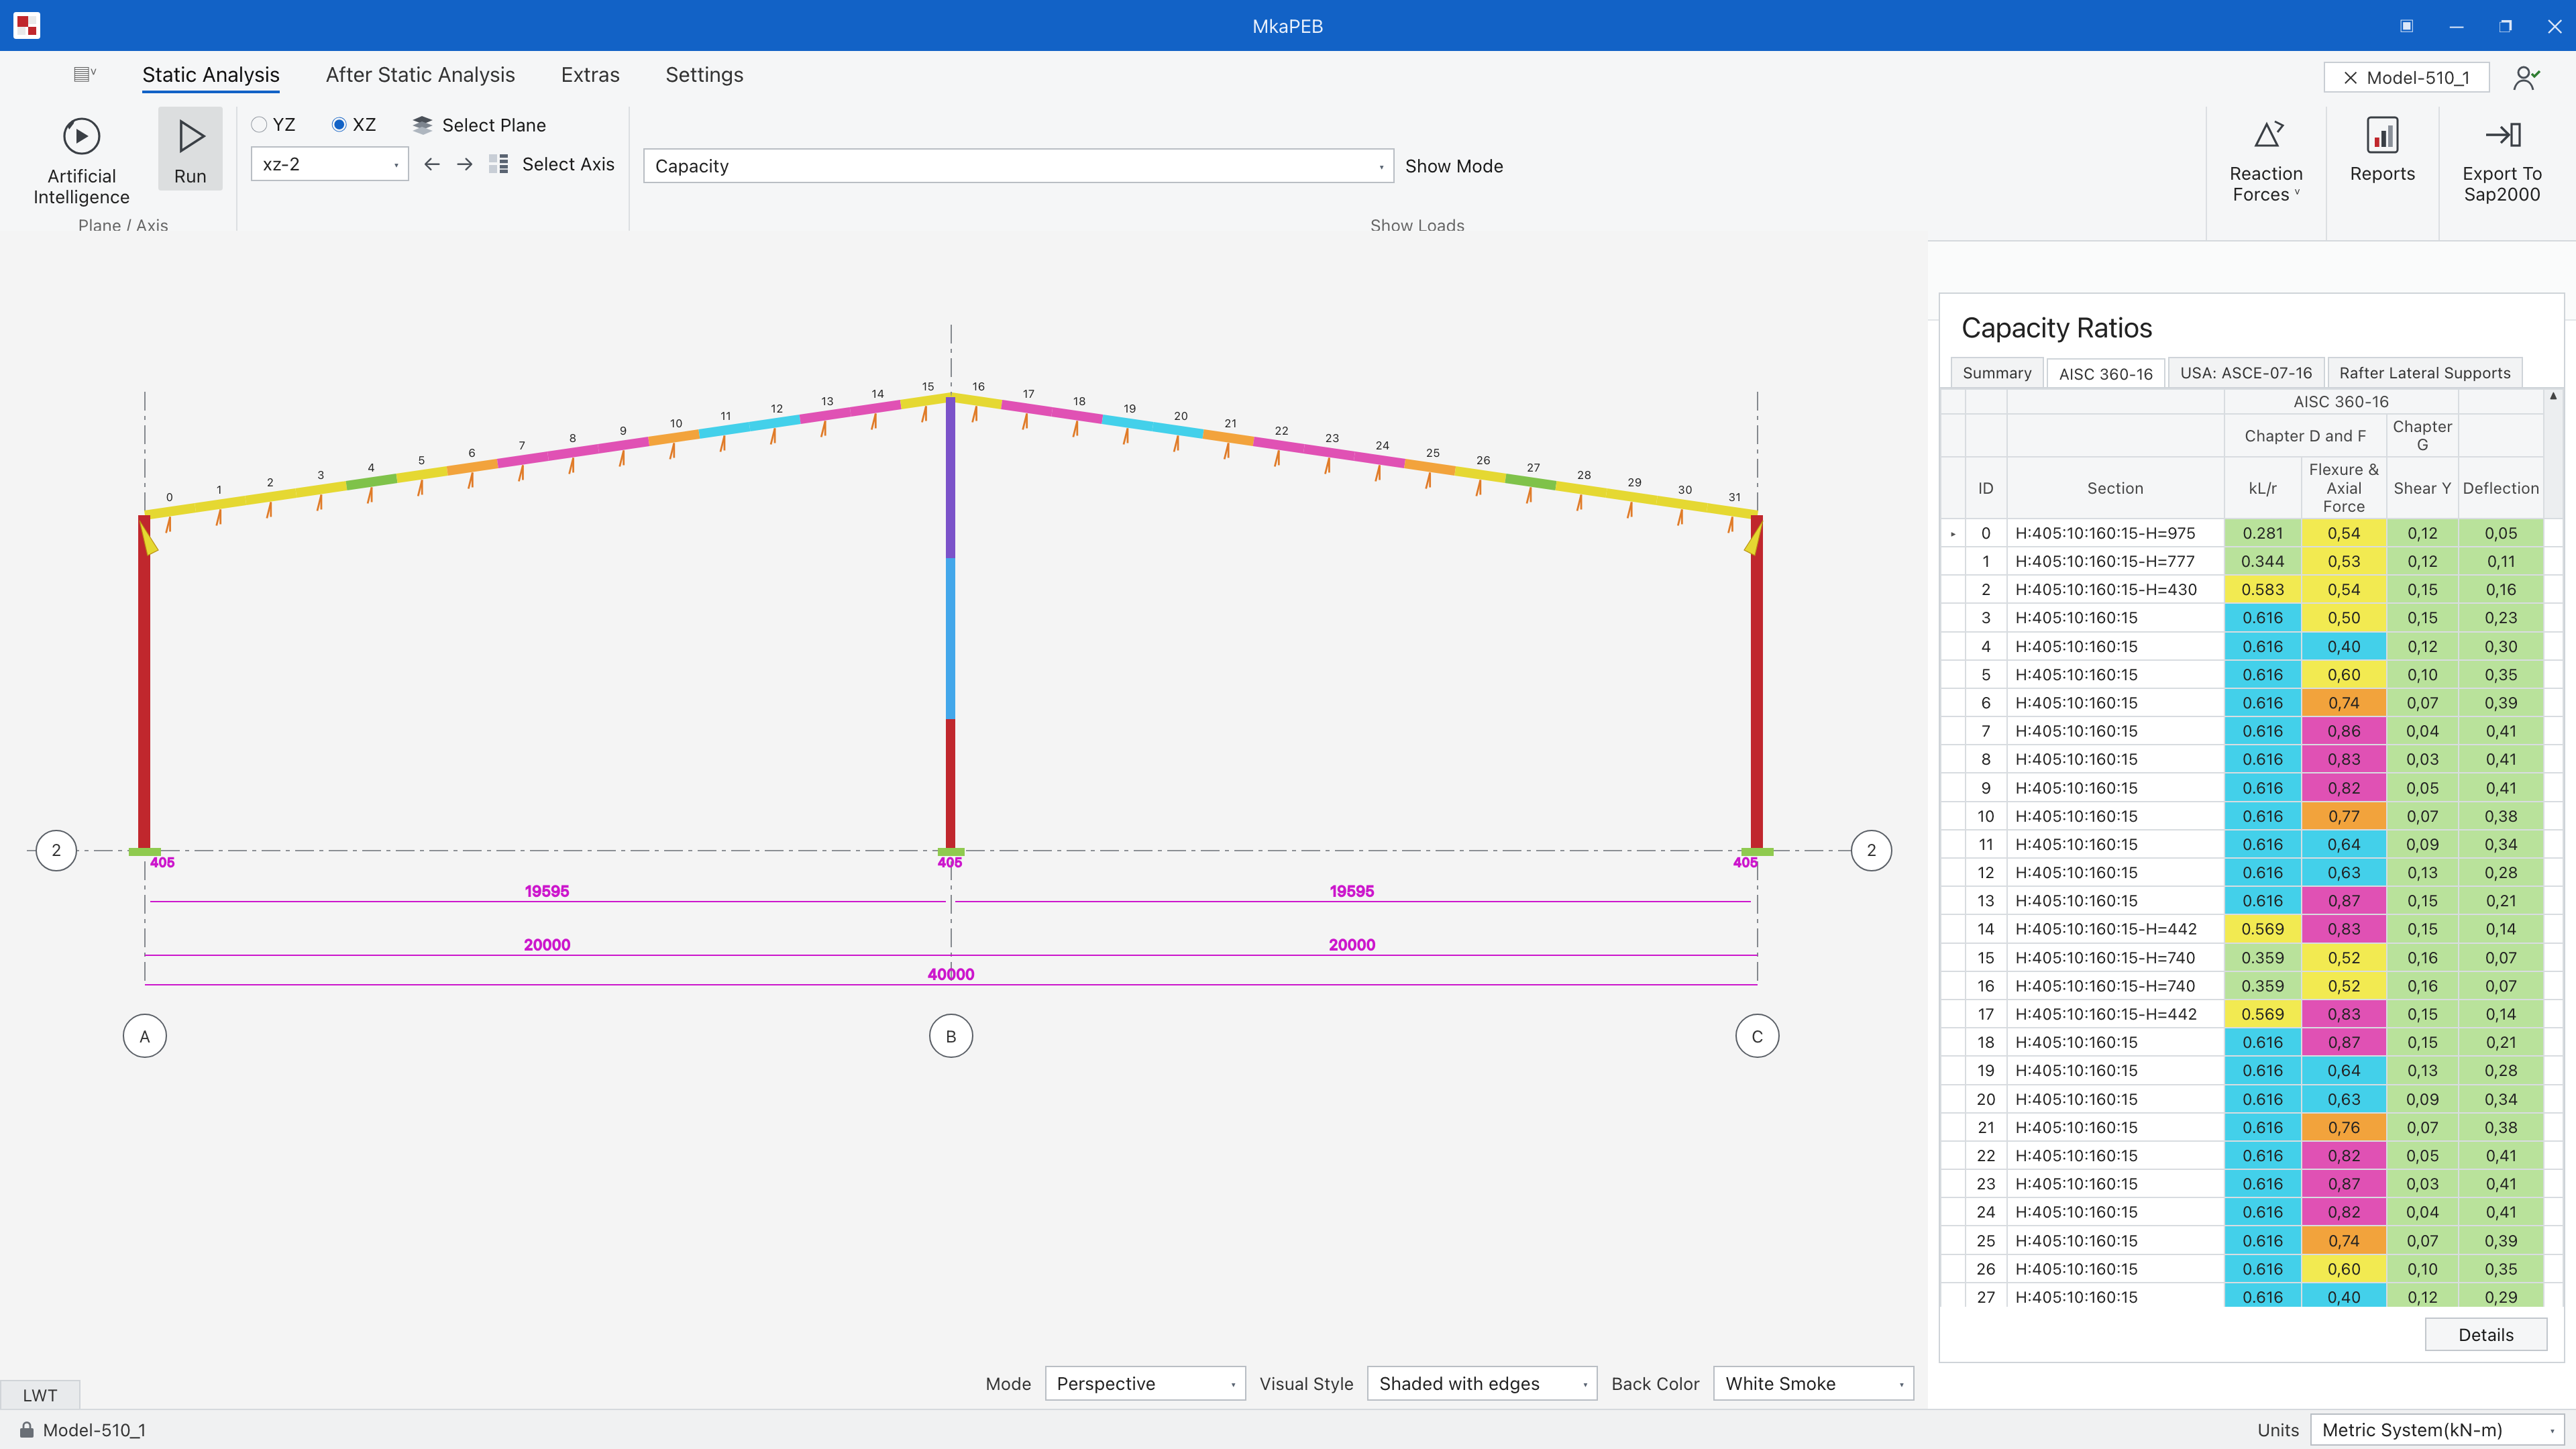The height and width of the screenshot is (1449, 2576).
Task: Click the Details button
Action: point(2485,1335)
